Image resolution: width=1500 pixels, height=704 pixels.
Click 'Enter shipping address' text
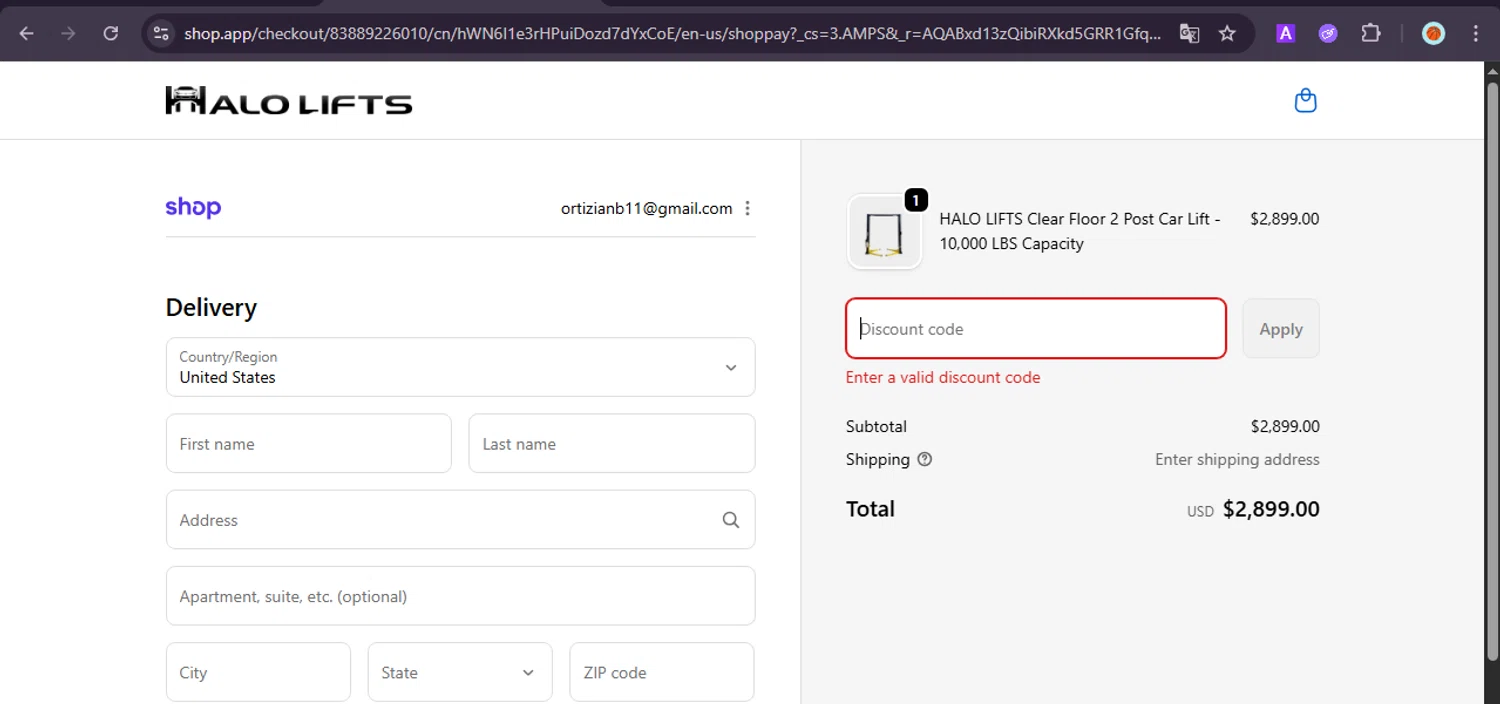[x=1237, y=460]
